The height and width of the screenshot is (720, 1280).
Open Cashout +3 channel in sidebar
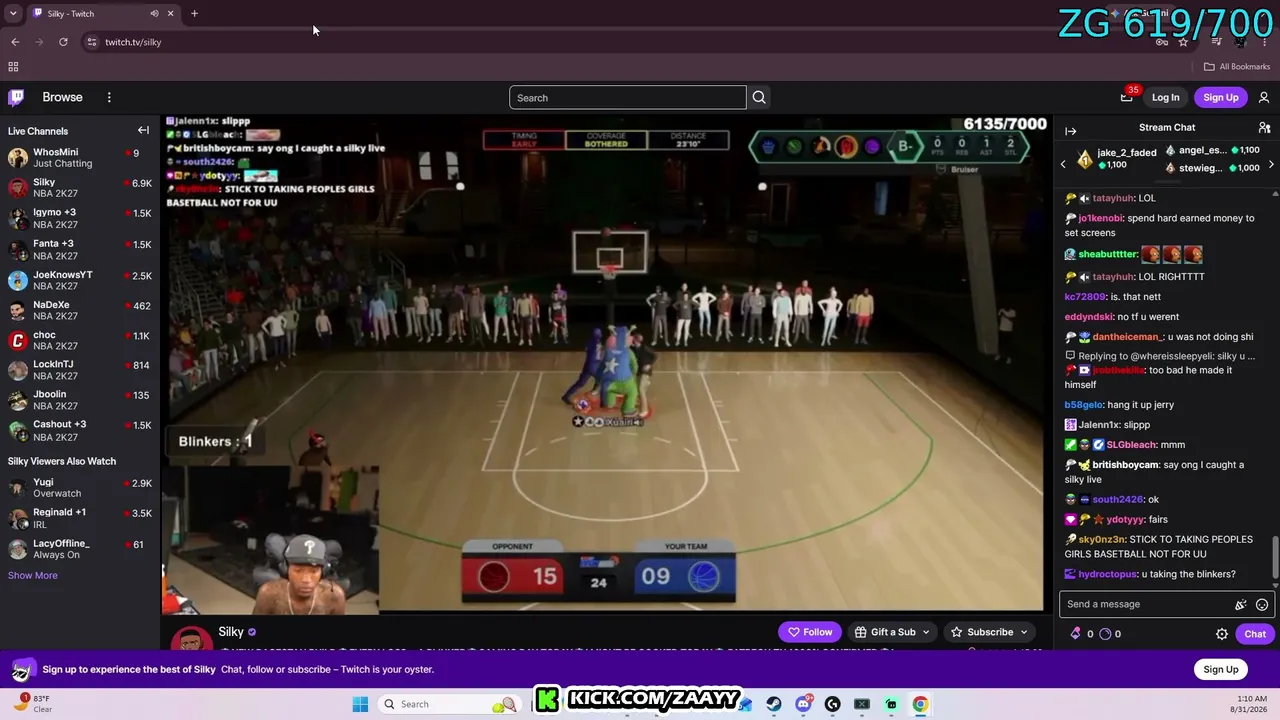click(x=80, y=430)
